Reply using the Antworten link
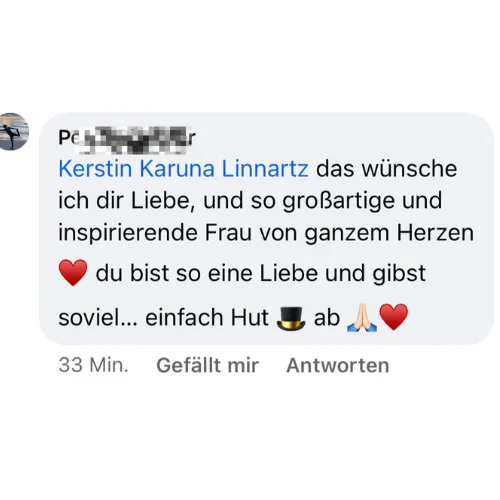This screenshot has height=500, width=500. 338,365
